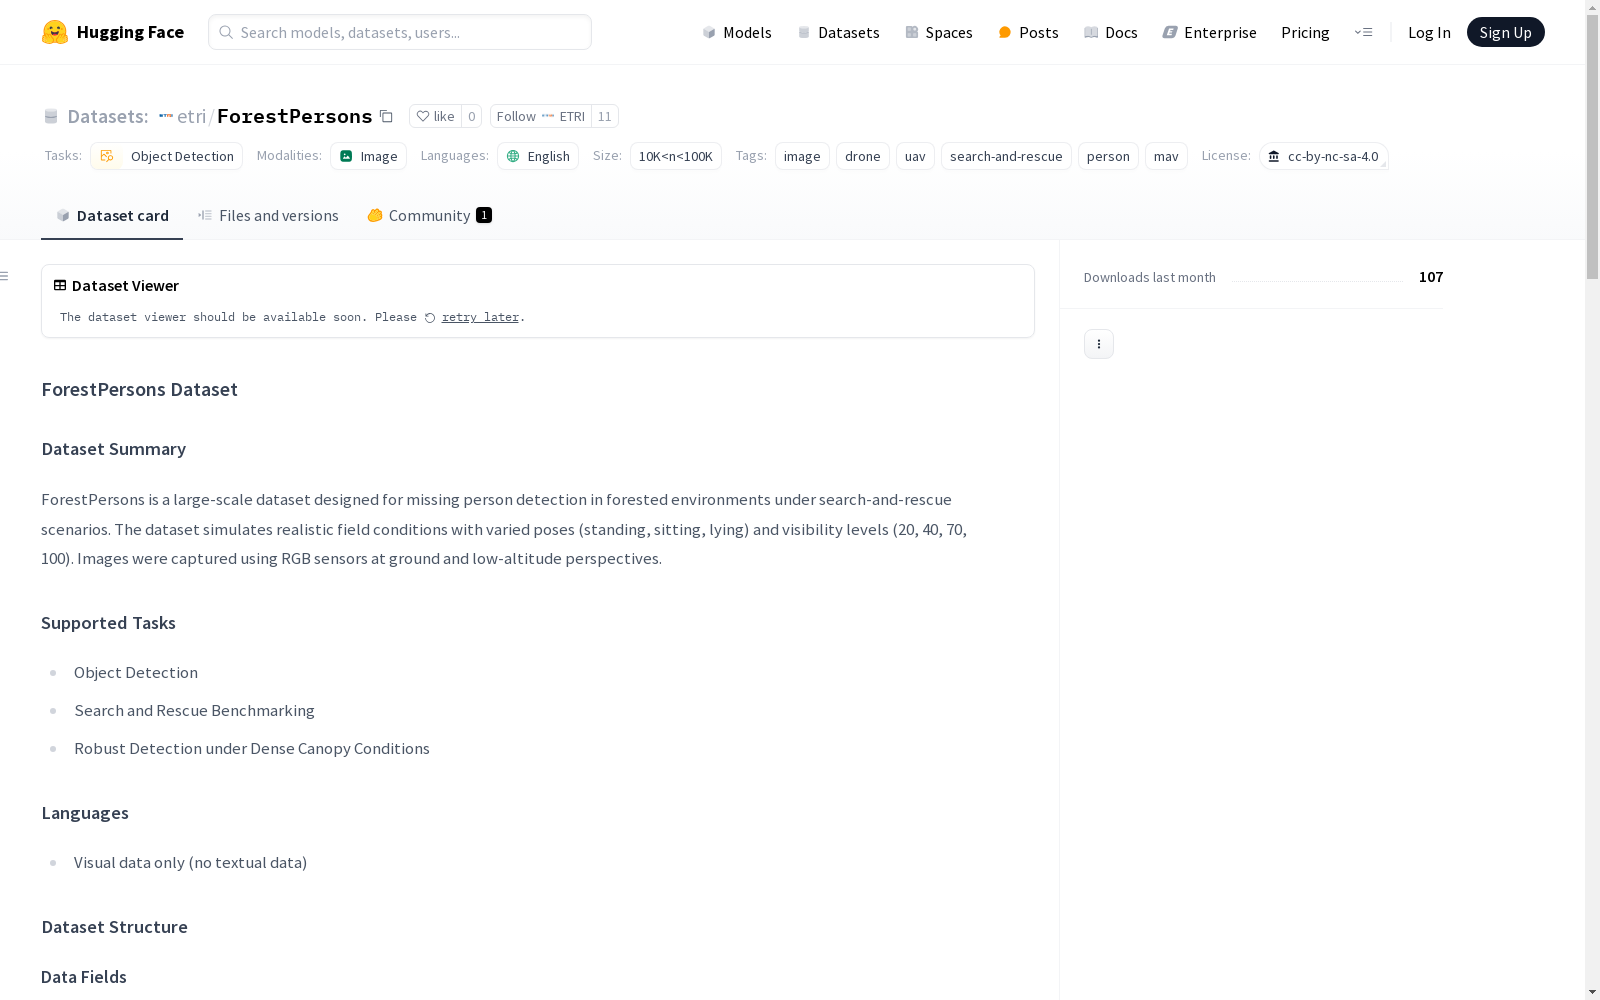
Task: Click the search magnifier icon
Action: (x=226, y=32)
